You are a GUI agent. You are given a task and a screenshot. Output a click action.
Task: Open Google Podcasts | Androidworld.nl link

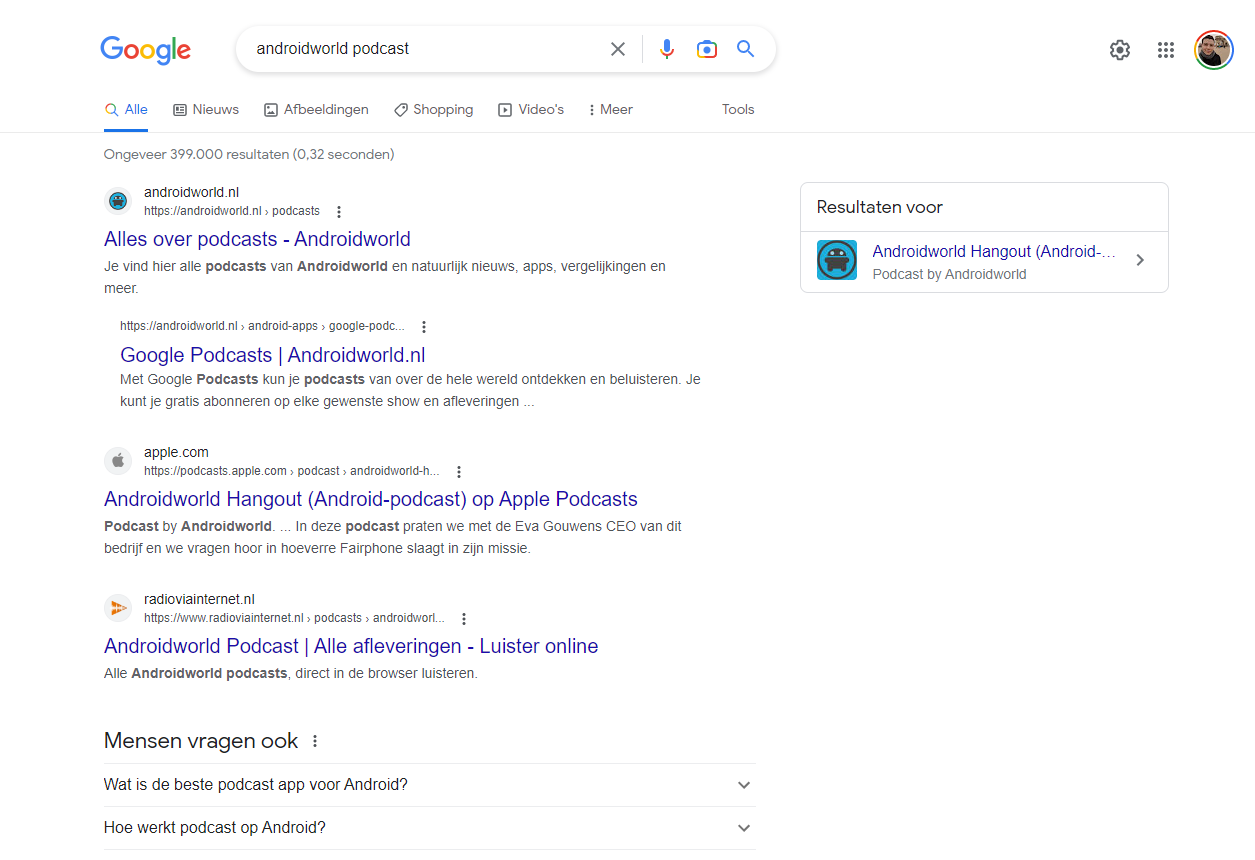click(x=273, y=355)
